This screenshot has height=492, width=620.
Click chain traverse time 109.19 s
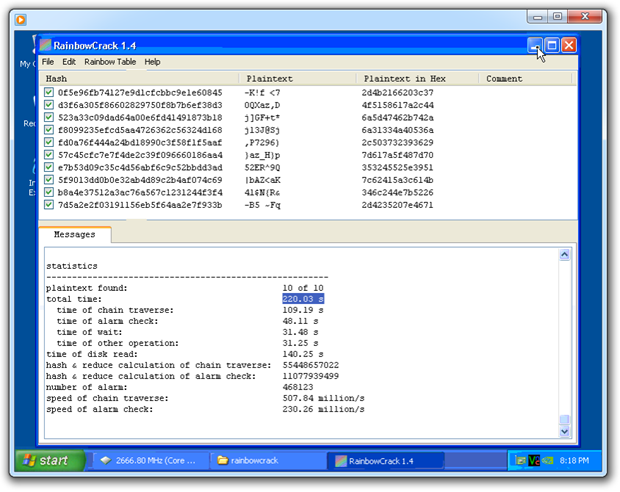[x=303, y=310]
